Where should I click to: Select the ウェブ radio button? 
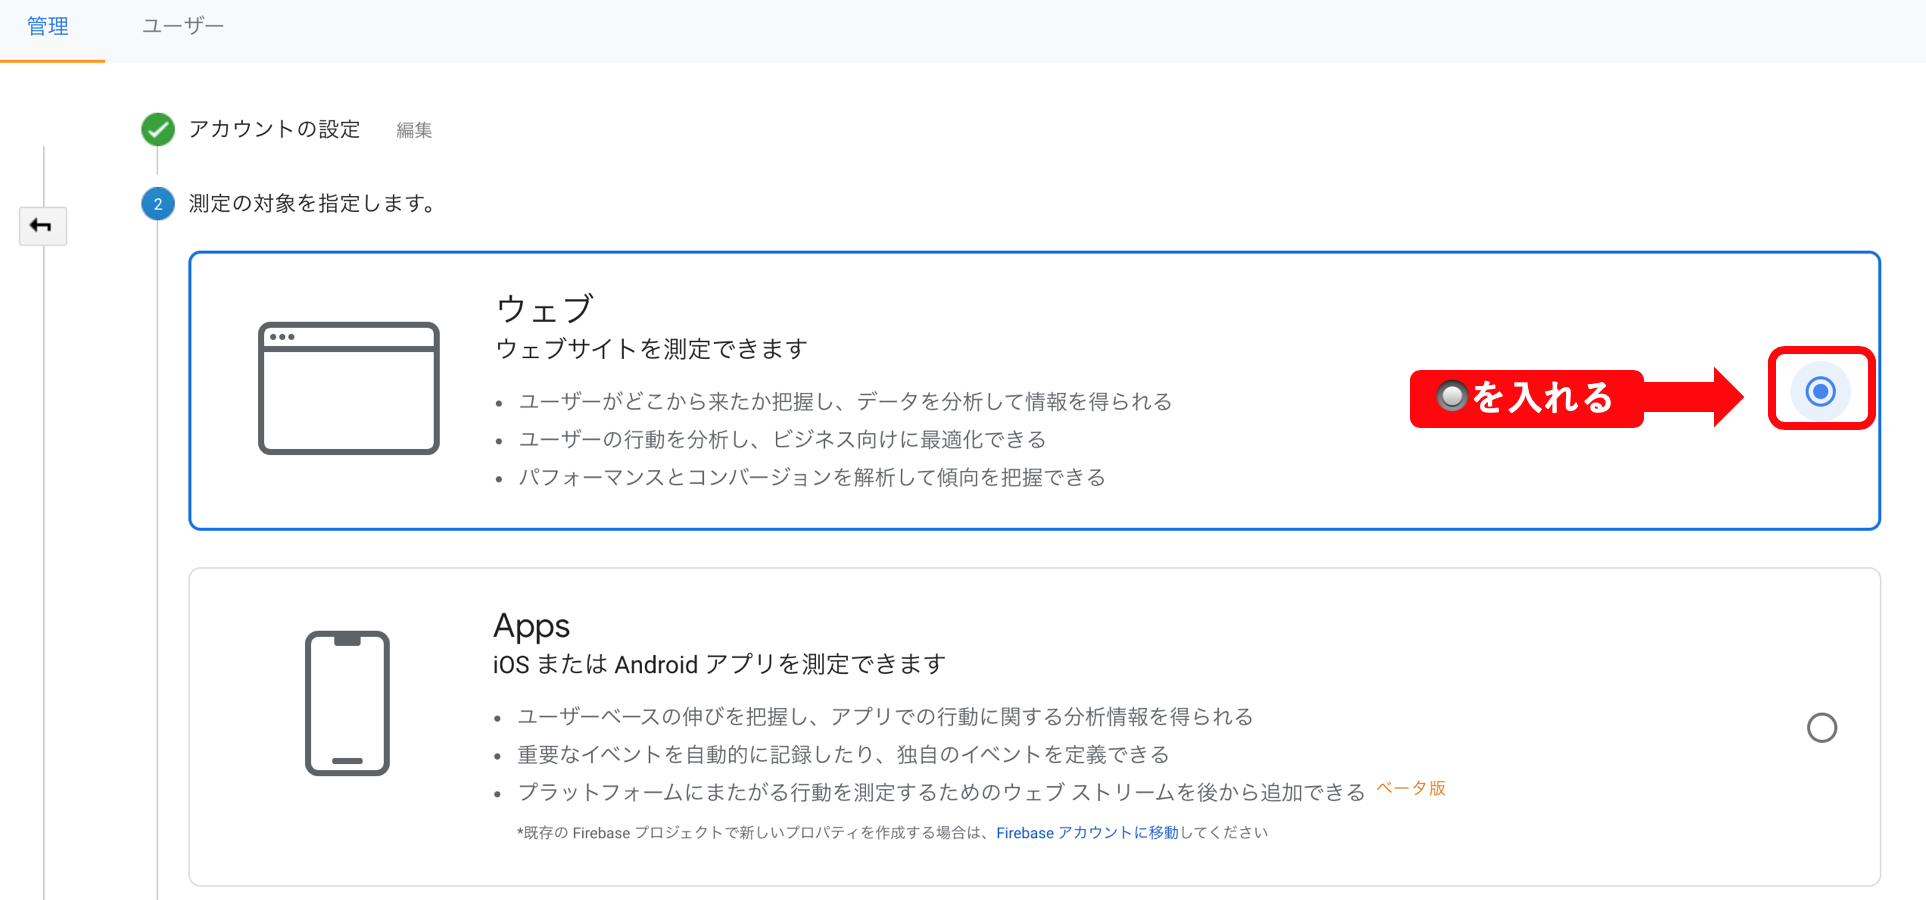tap(1820, 391)
